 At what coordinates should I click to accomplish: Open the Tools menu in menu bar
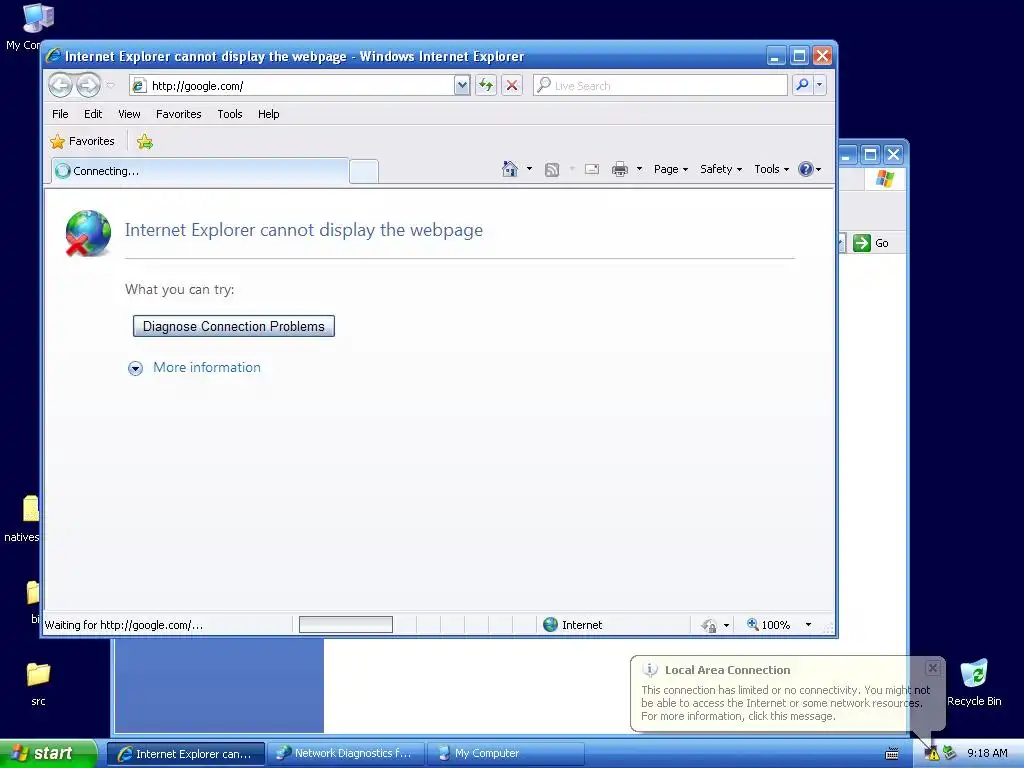pos(230,114)
